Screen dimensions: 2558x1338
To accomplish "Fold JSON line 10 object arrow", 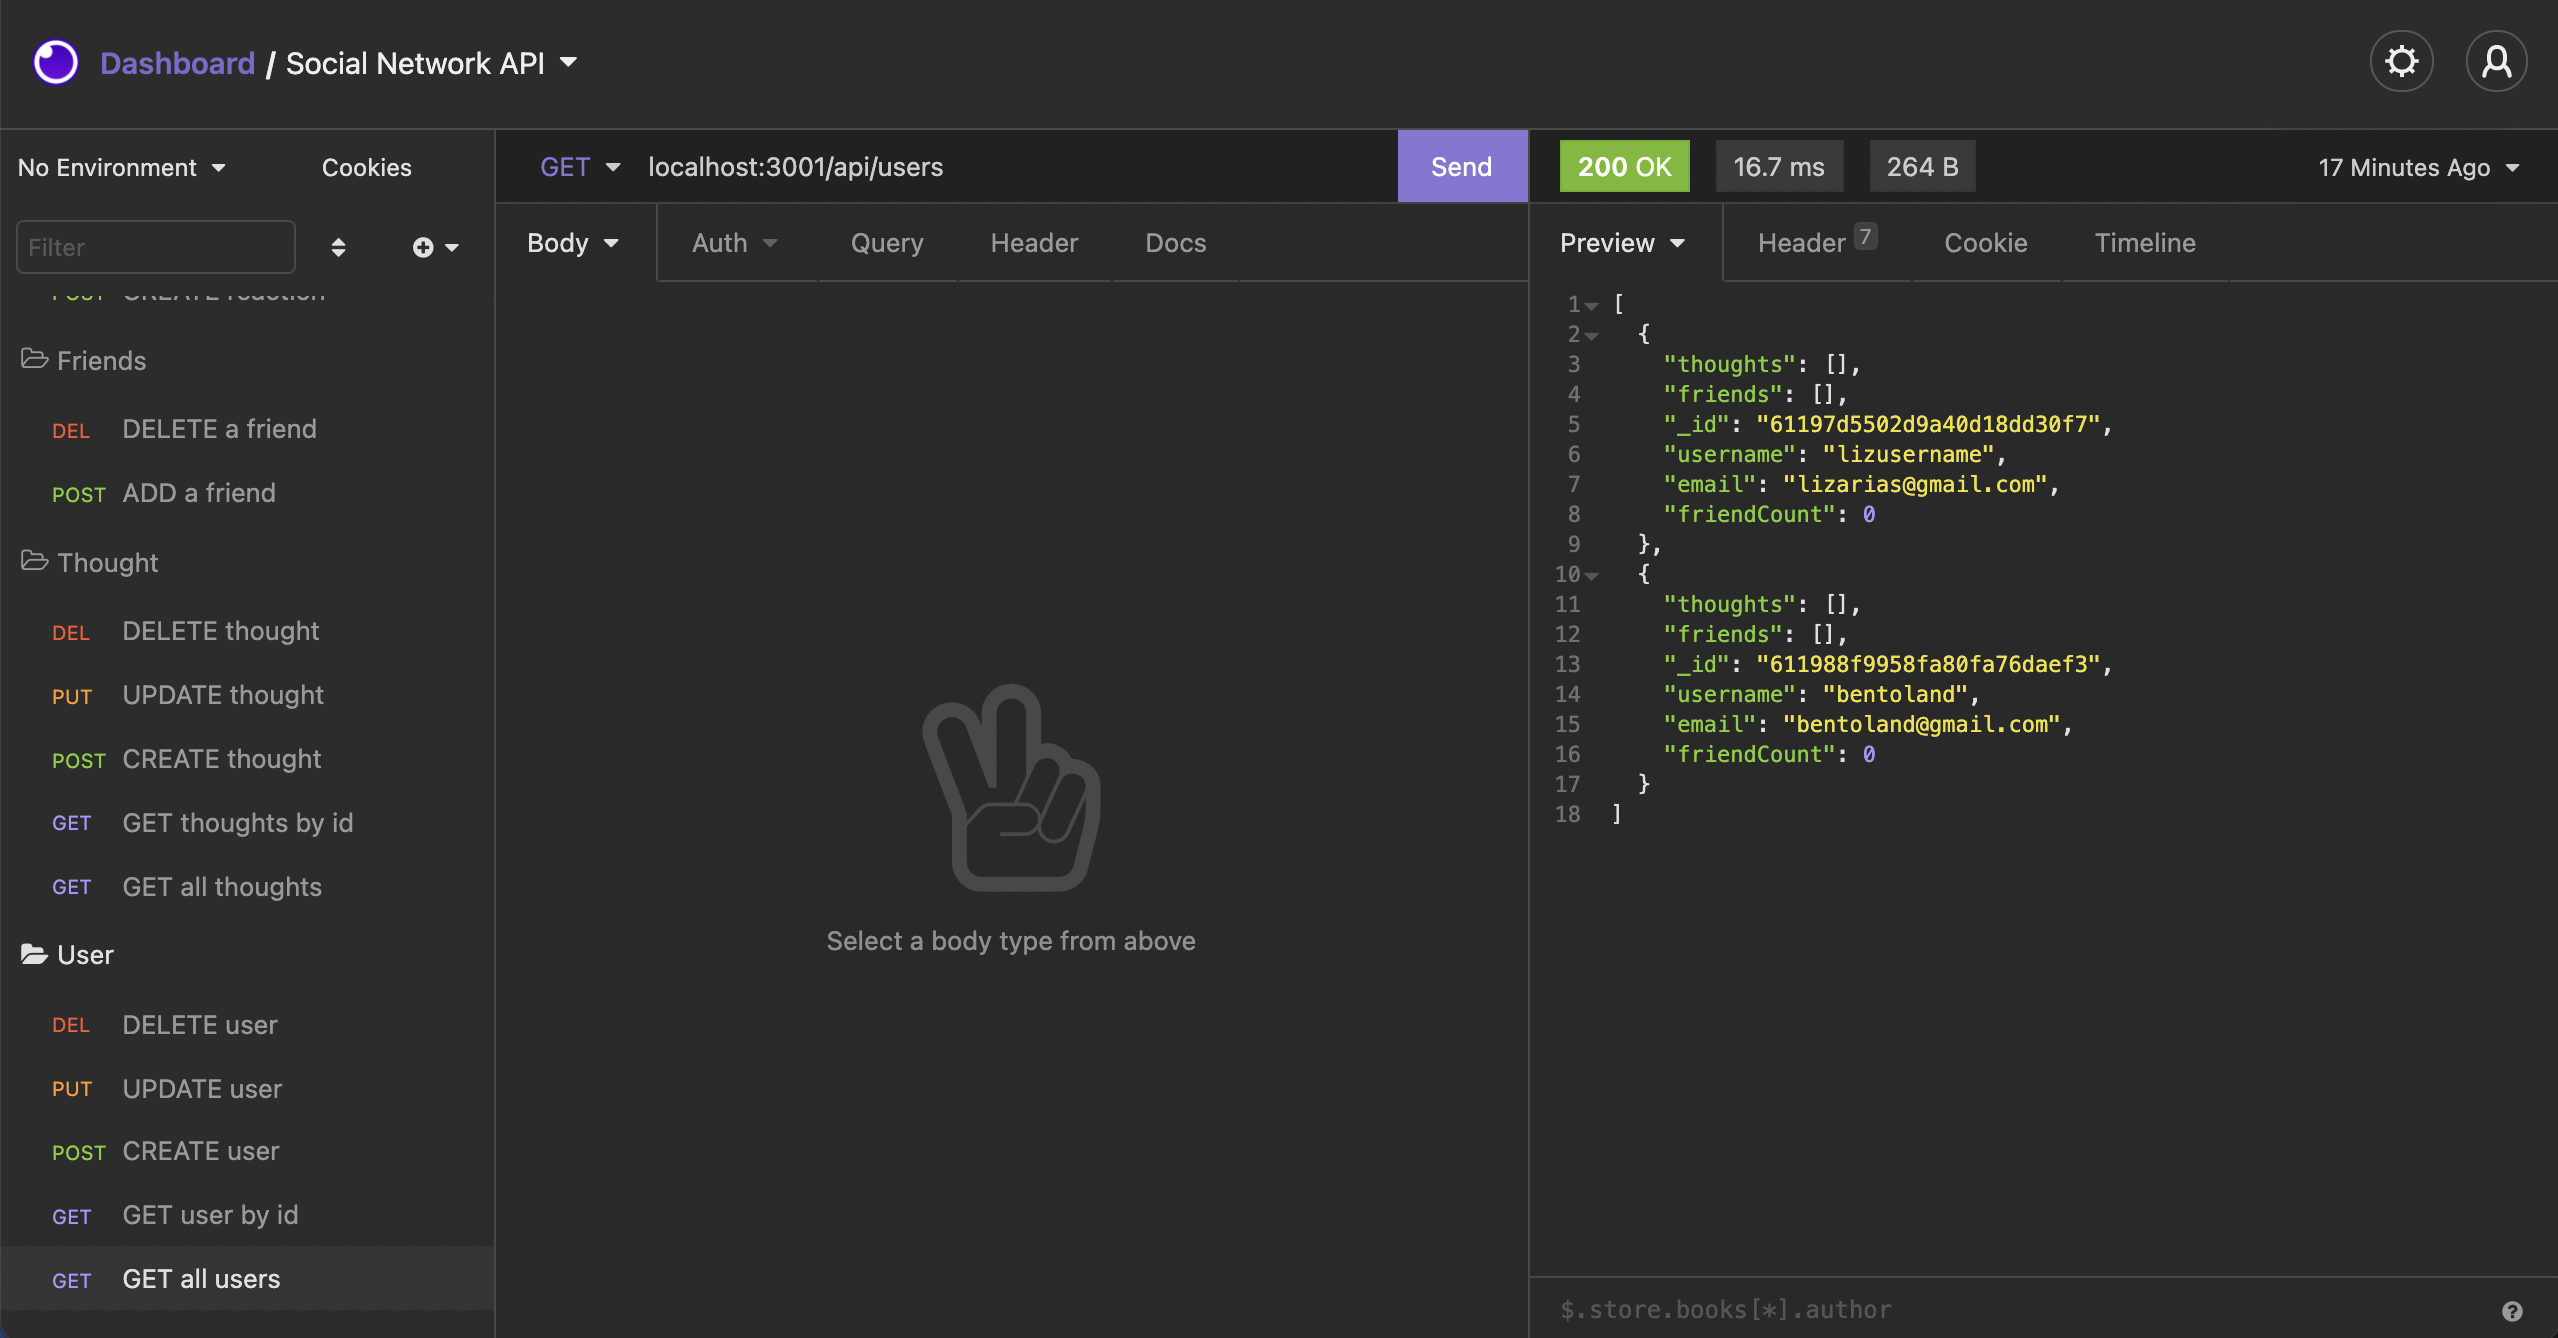I will pos(1592,576).
